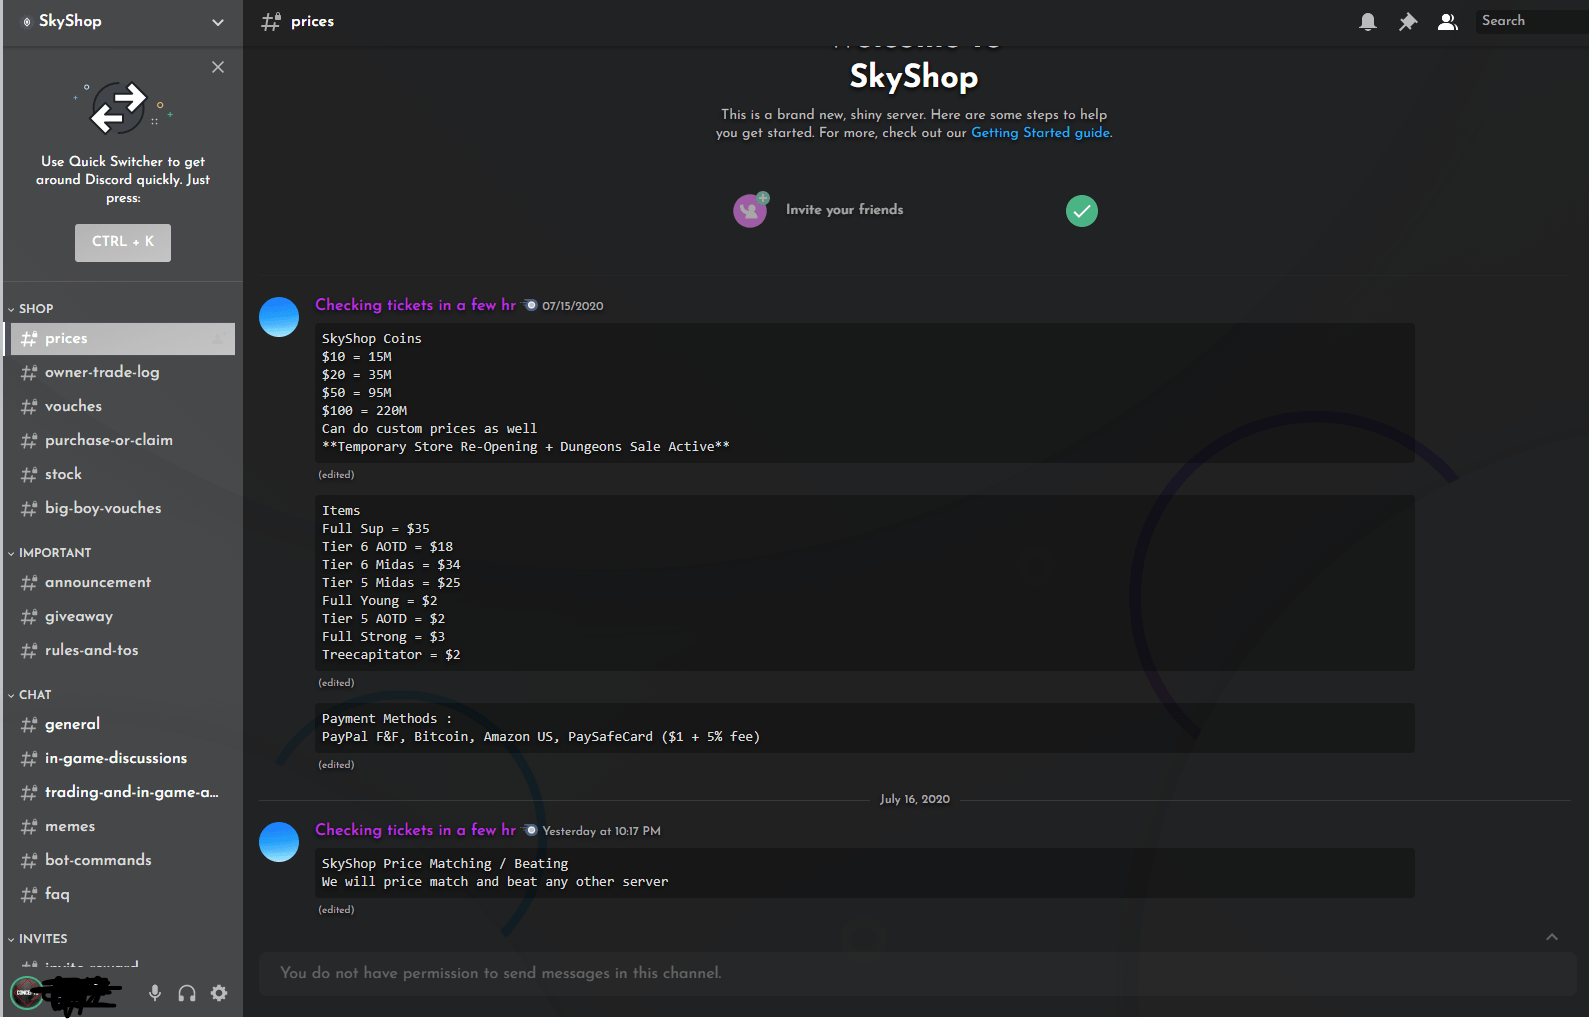Click the green checkmark on invite card
This screenshot has height=1020, width=1589.
(x=1081, y=211)
